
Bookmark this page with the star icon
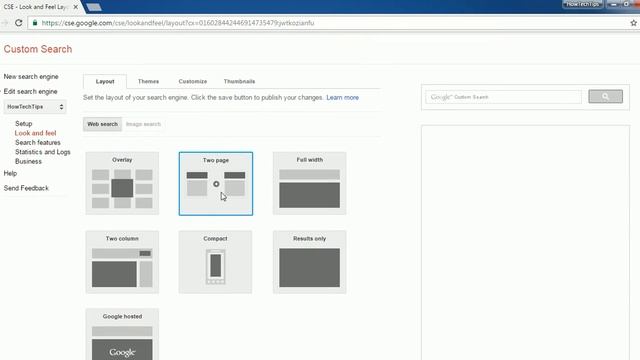(633, 23)
